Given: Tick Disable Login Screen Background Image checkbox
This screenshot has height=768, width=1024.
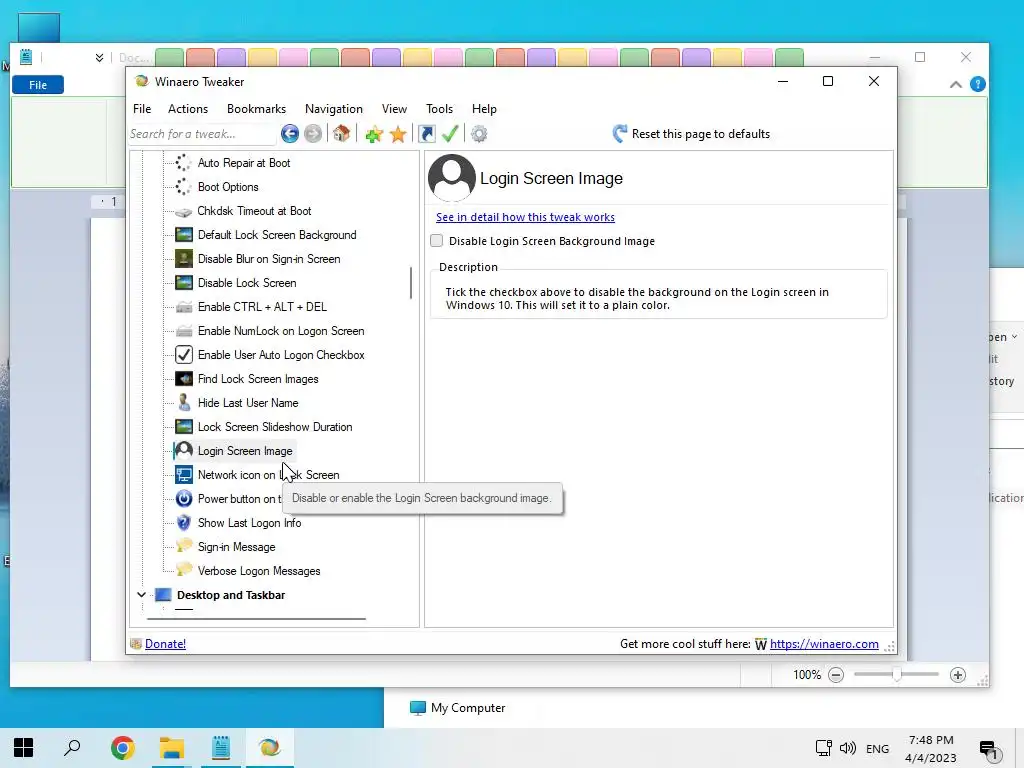Looking at the screenshot, I should [x=436, y=241].
